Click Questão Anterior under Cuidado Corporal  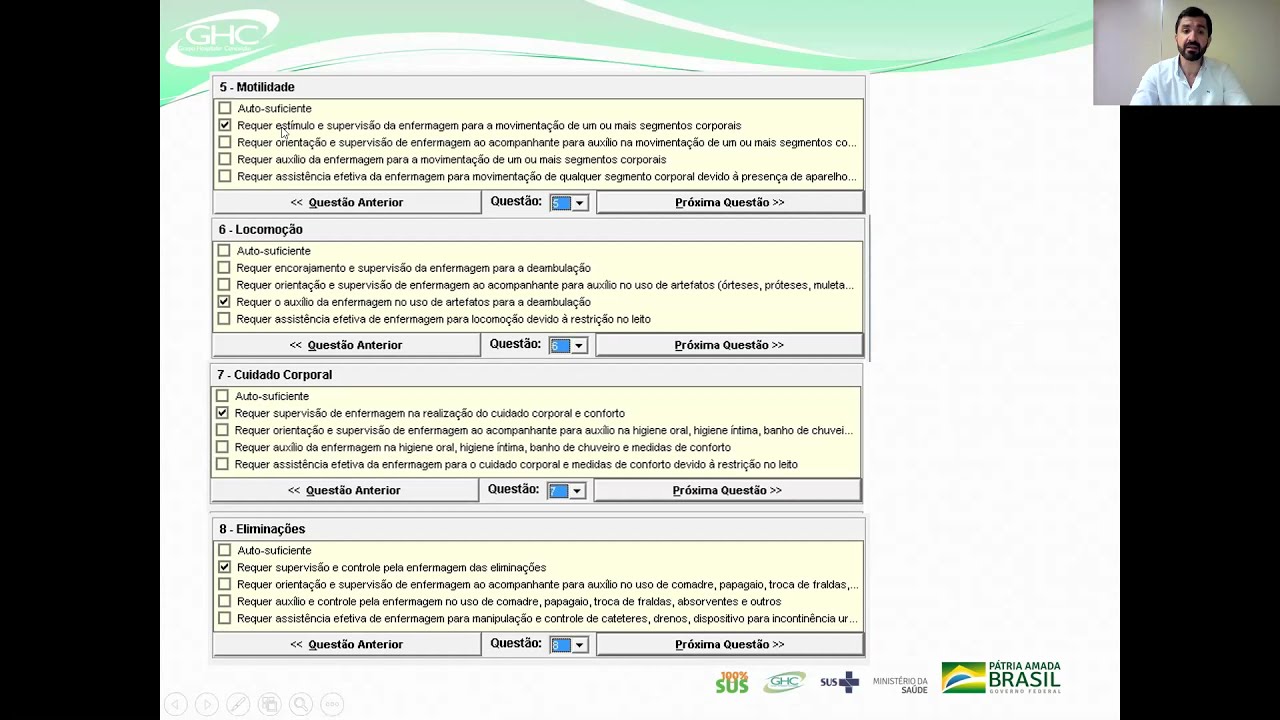click(x=344, y=490)
